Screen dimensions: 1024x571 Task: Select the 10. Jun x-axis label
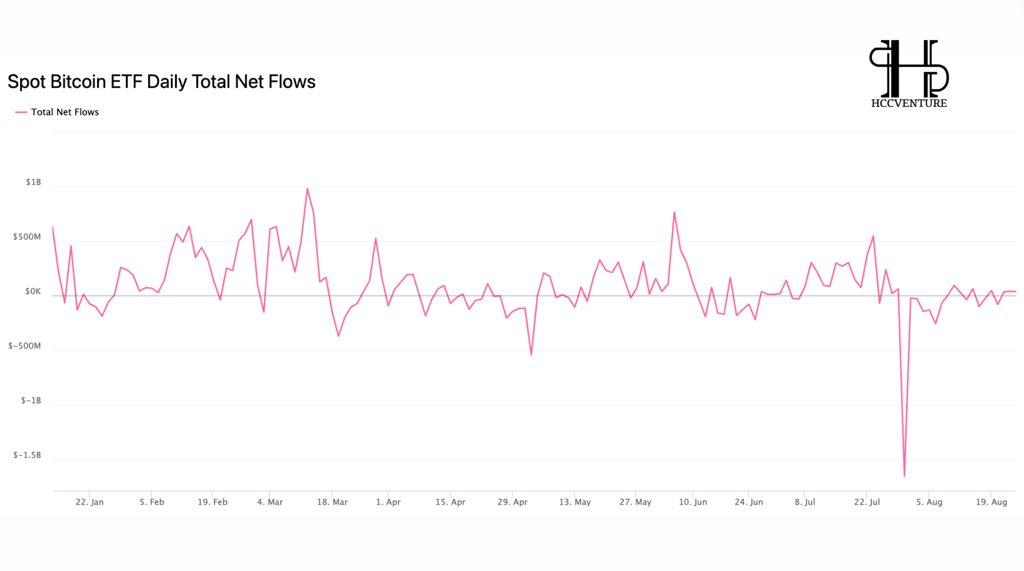point(693,502)
